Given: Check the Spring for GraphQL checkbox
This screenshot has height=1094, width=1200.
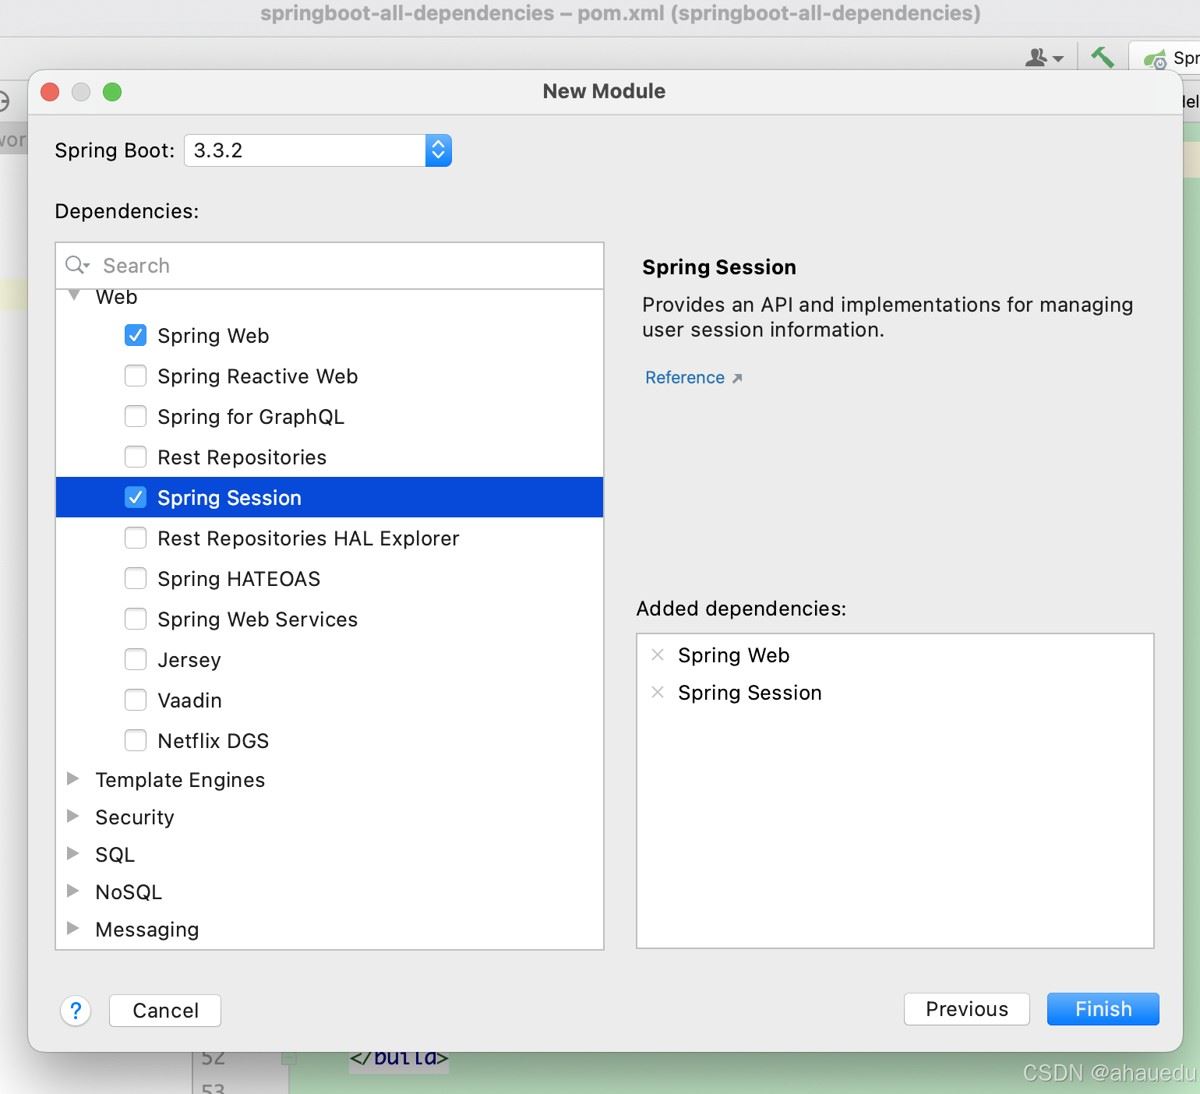Looking at the screenshot, I should pos(135,416).
